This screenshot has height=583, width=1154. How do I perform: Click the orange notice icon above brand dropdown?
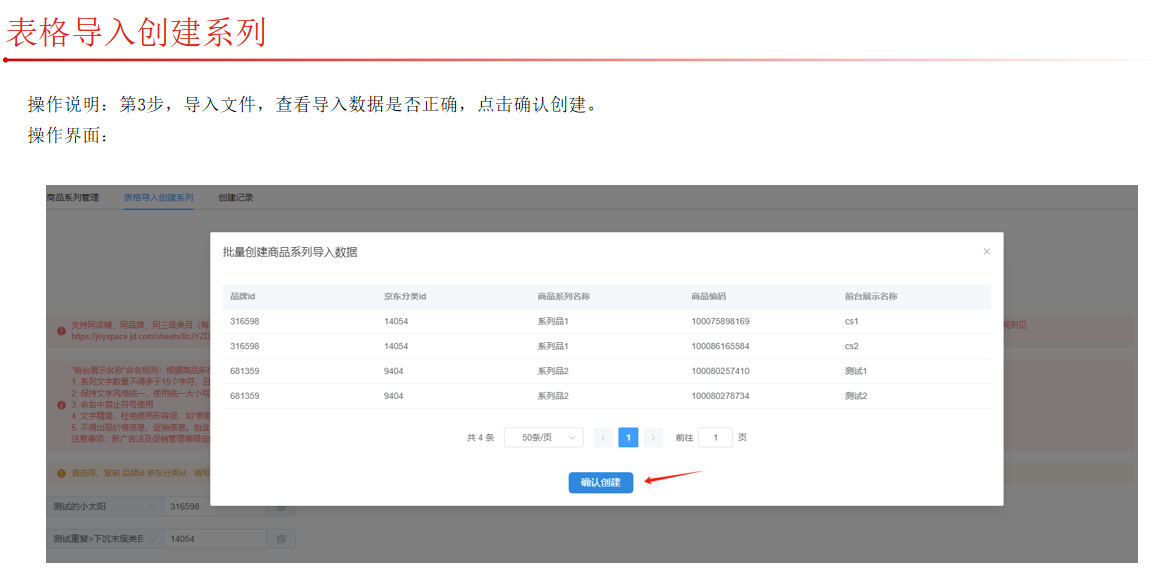coord(62,473)
